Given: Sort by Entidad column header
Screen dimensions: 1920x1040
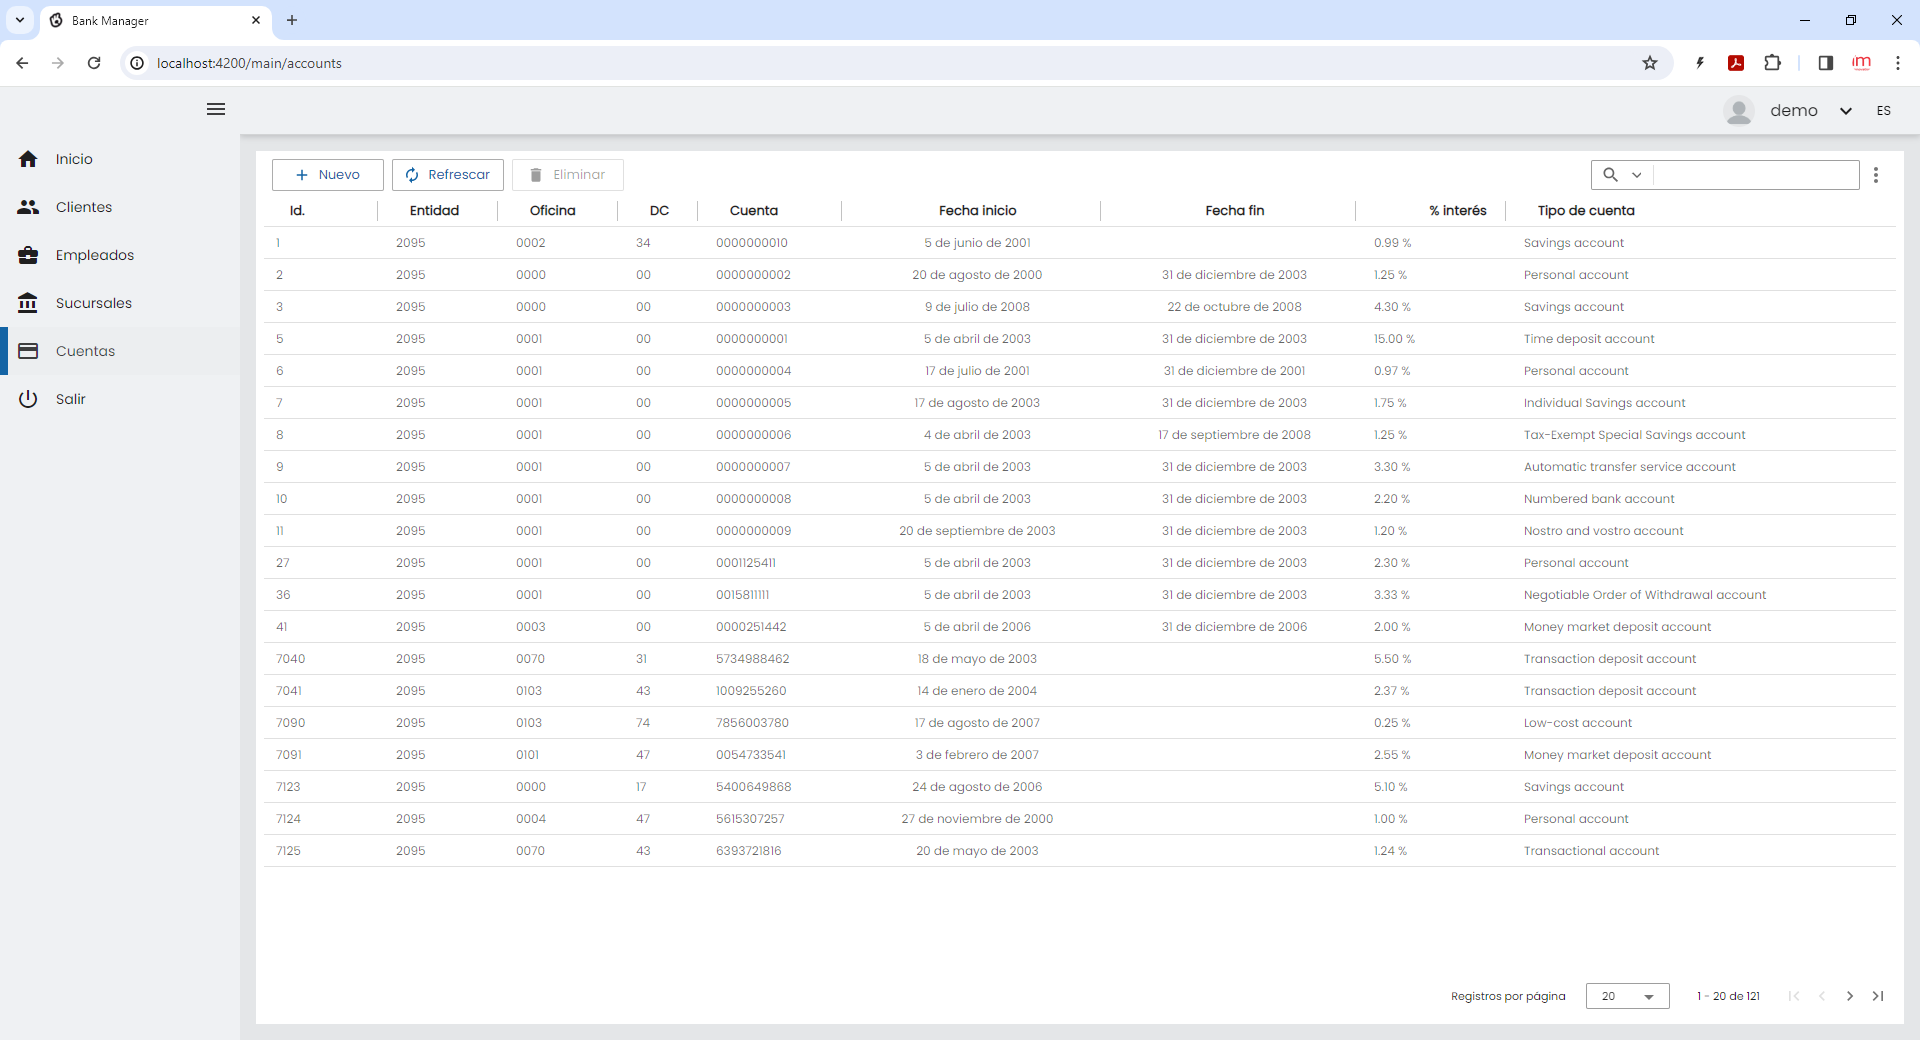Looking at the screenshot, I should coord(434,211).
